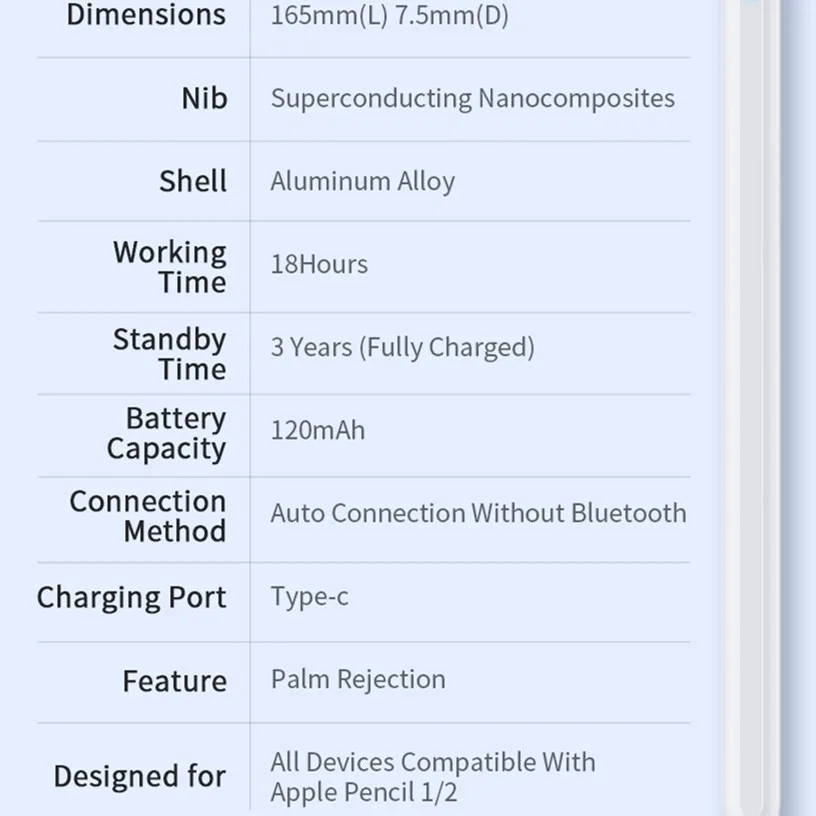
Task: Click the Charging Port label
Action: click(x=132, y=597)
